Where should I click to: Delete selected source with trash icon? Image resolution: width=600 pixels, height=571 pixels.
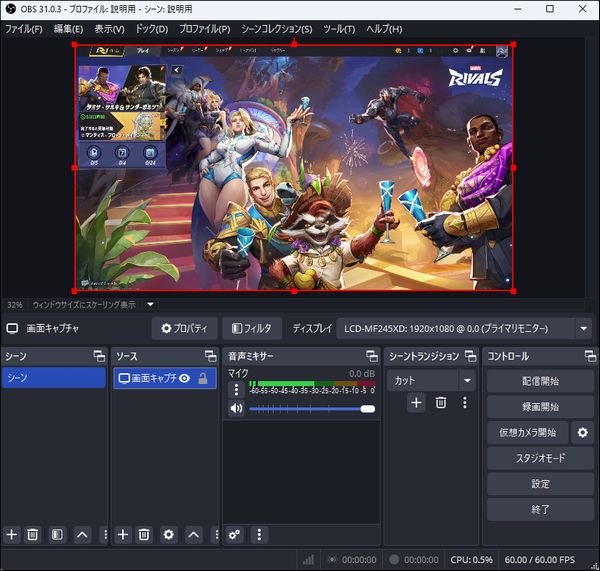point(144,534)
